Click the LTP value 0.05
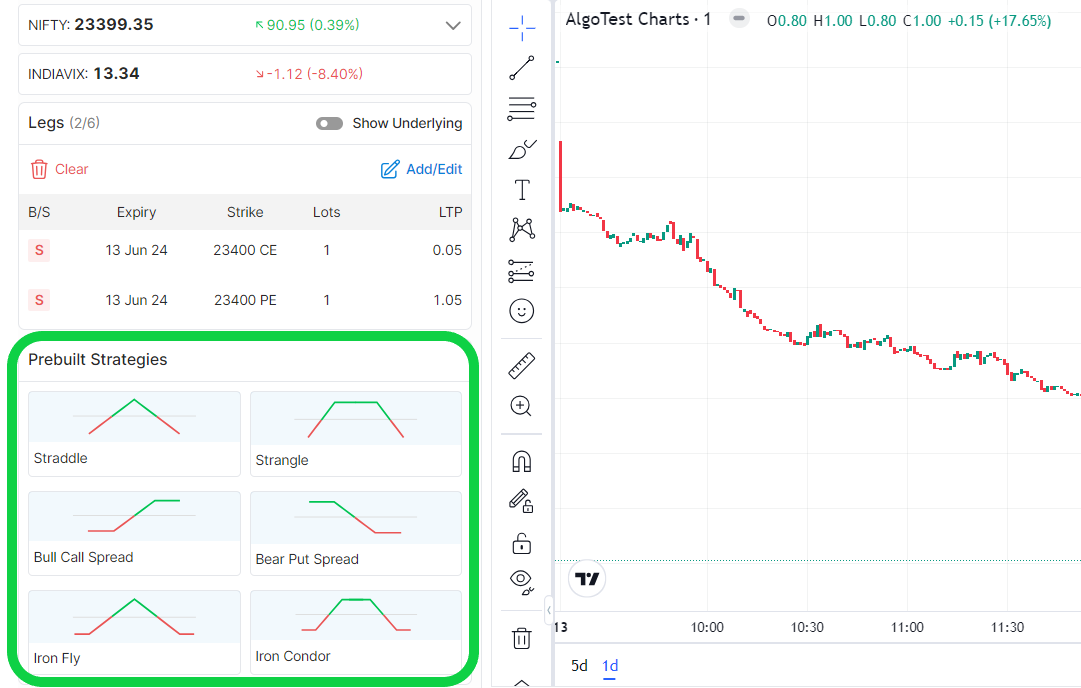 coord(447,250)
